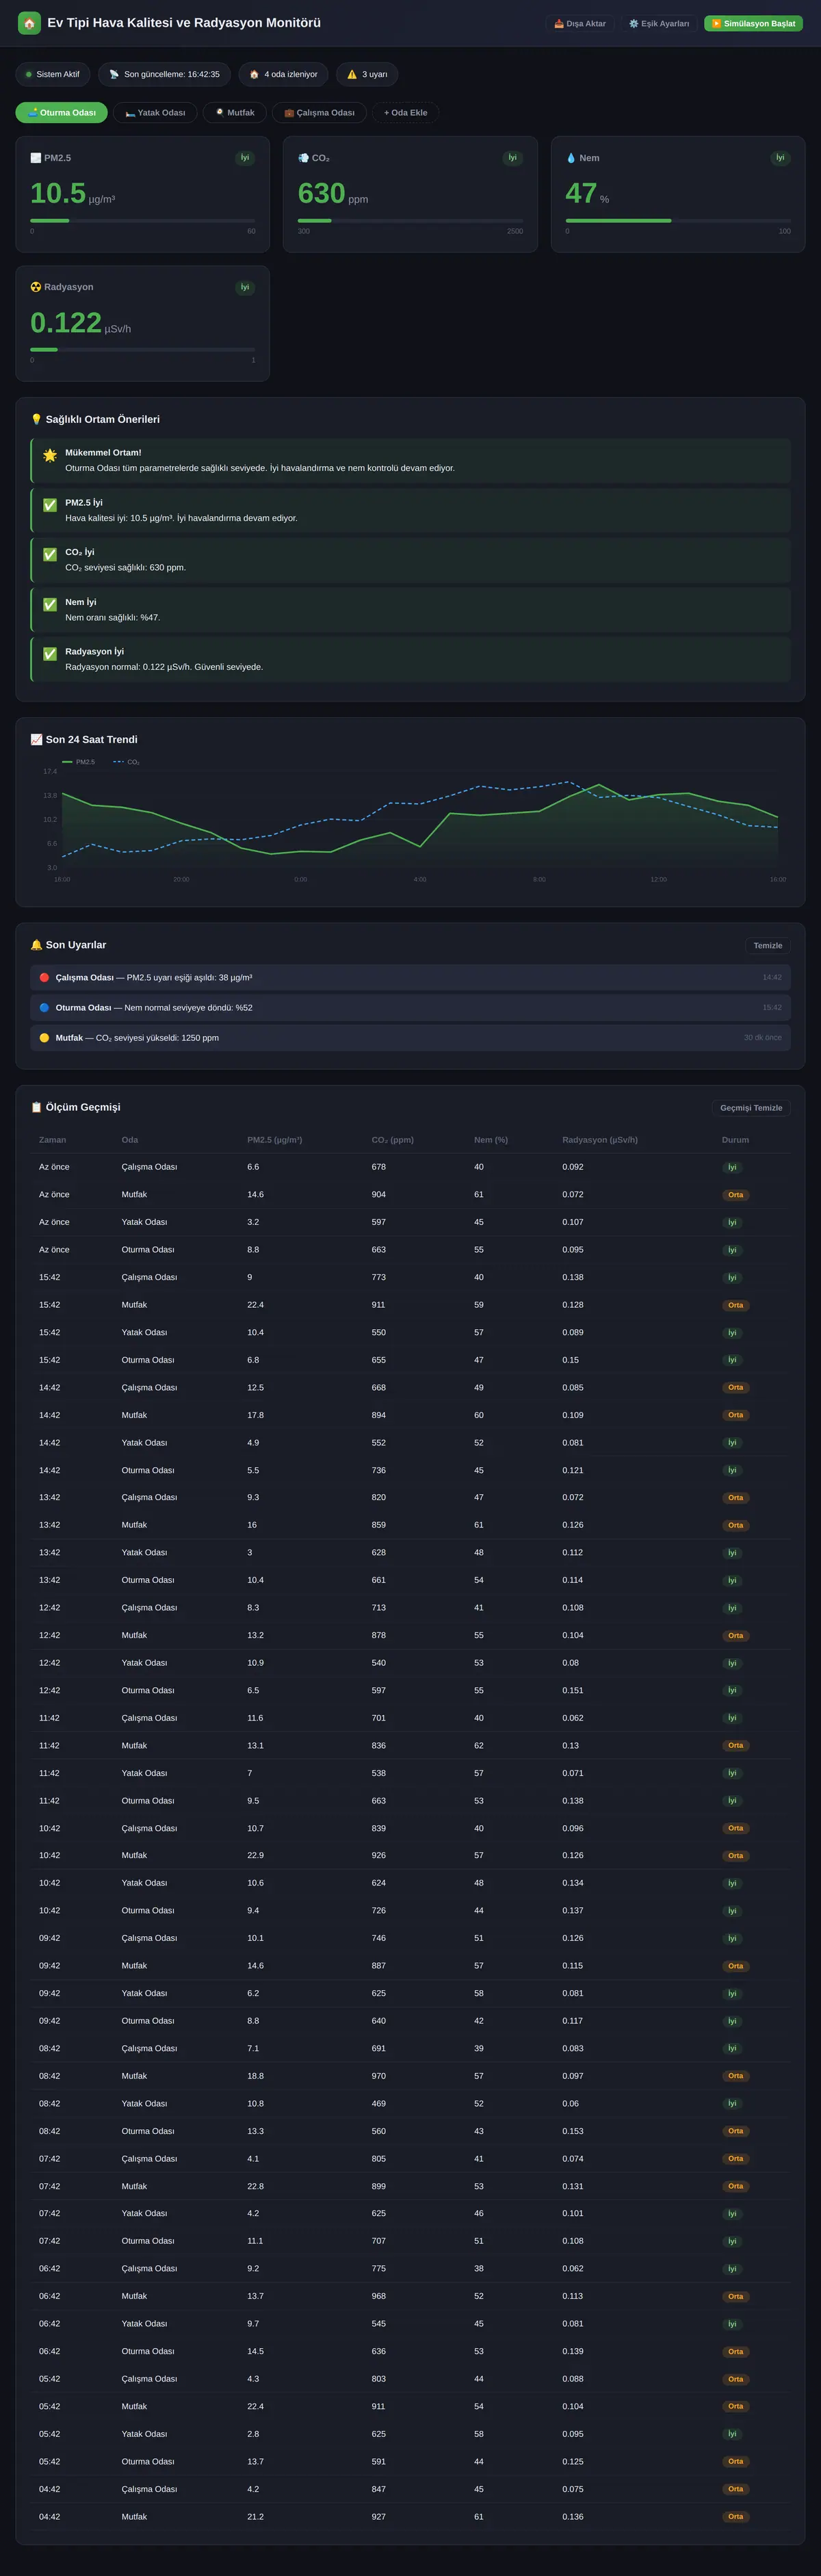
Task: Click the water drop icon on Nem card
Action: (x=571, y=158)
